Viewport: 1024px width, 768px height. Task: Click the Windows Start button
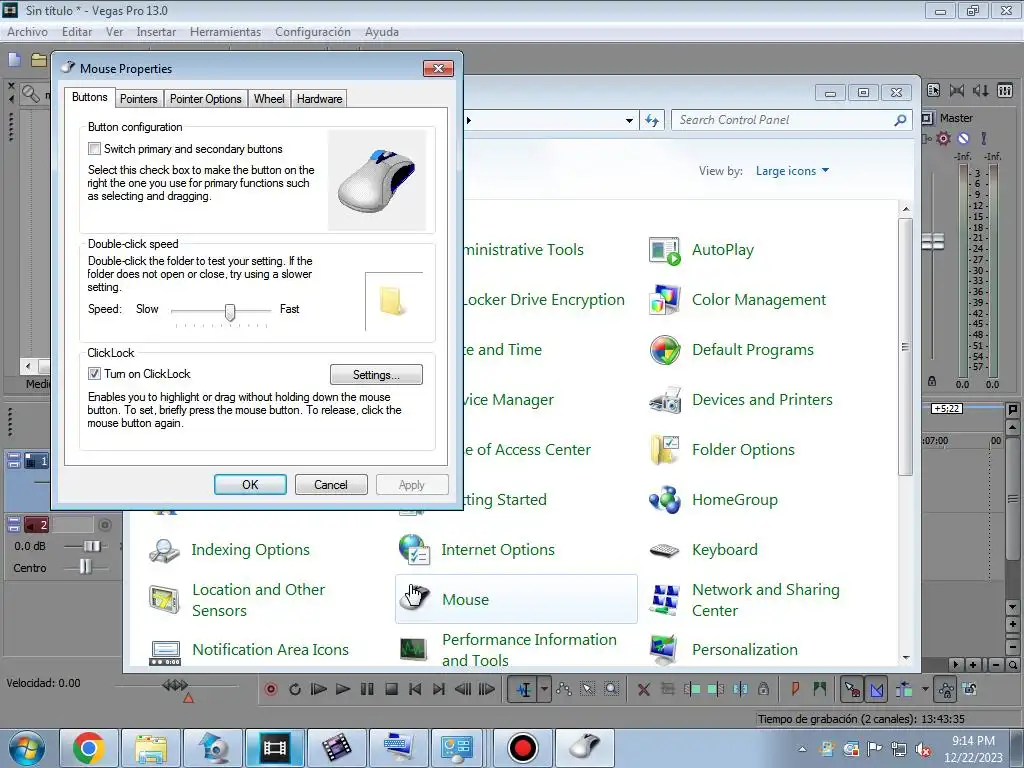26,748
